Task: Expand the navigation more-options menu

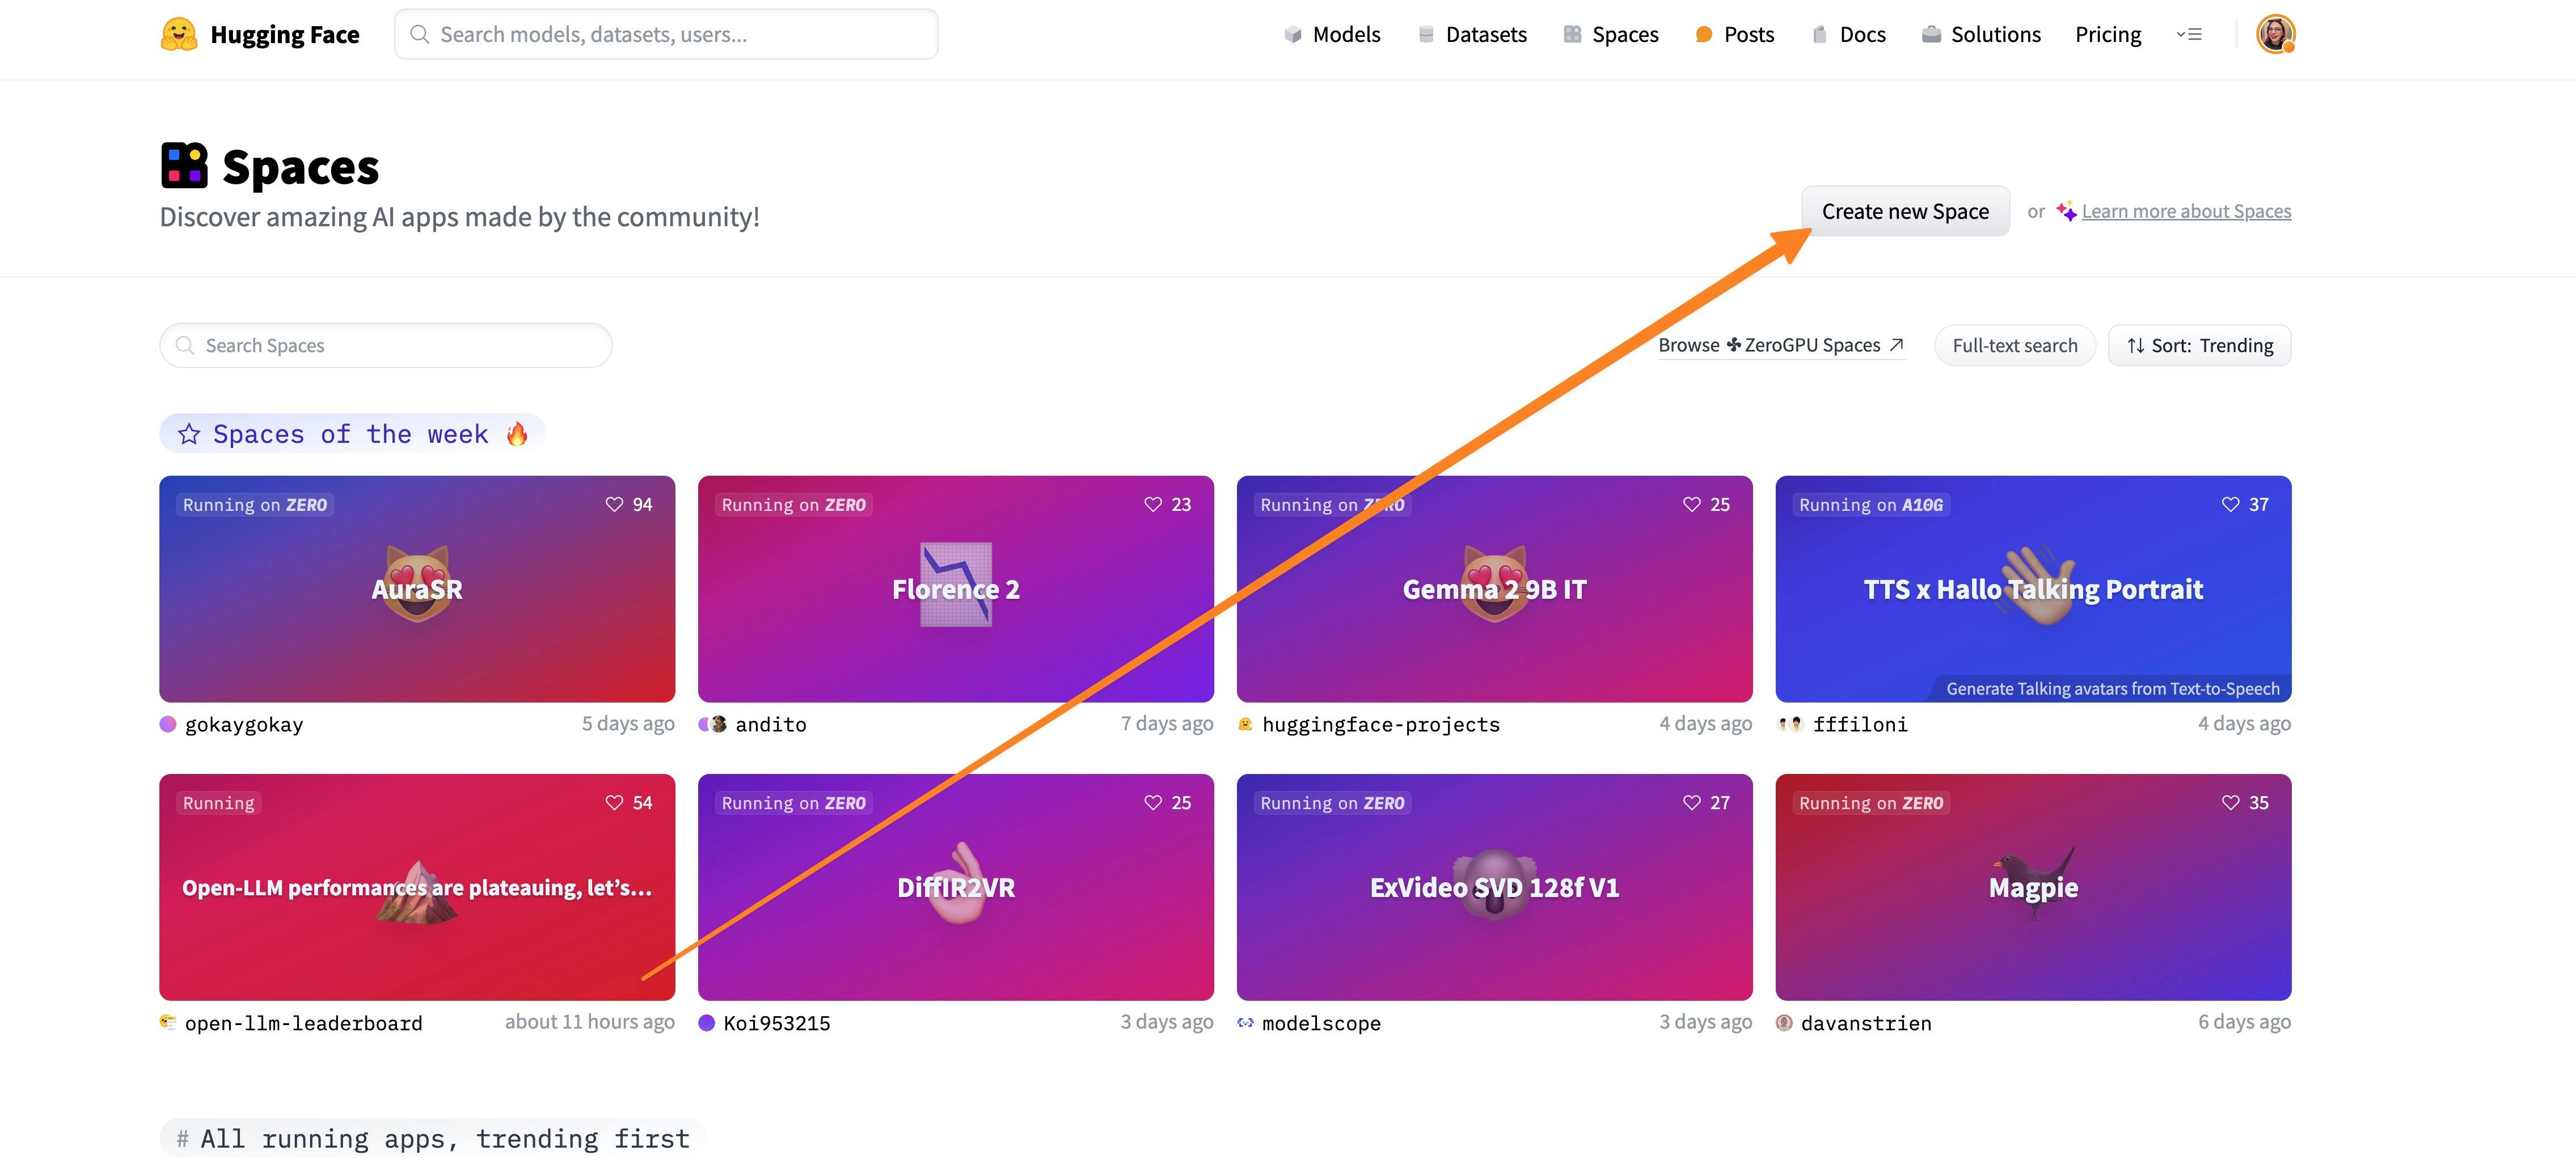Action: [x=2189, y=34]
